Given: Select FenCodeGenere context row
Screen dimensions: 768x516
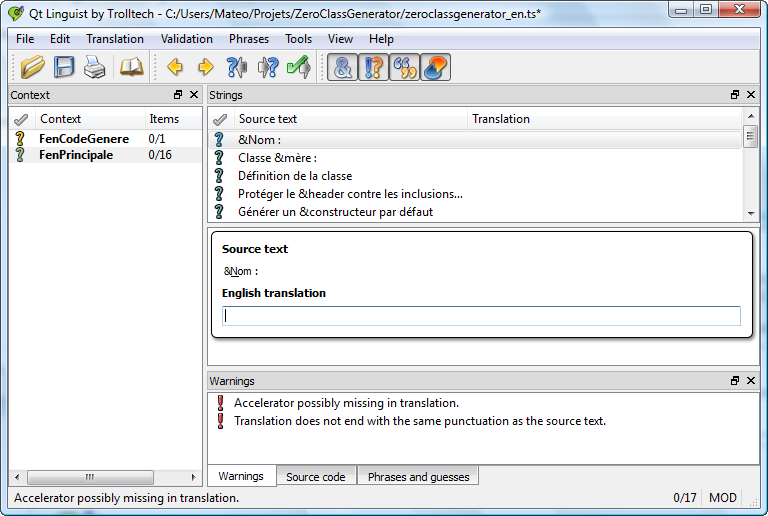Looking at the screenshot, I should tap(105, 139).
